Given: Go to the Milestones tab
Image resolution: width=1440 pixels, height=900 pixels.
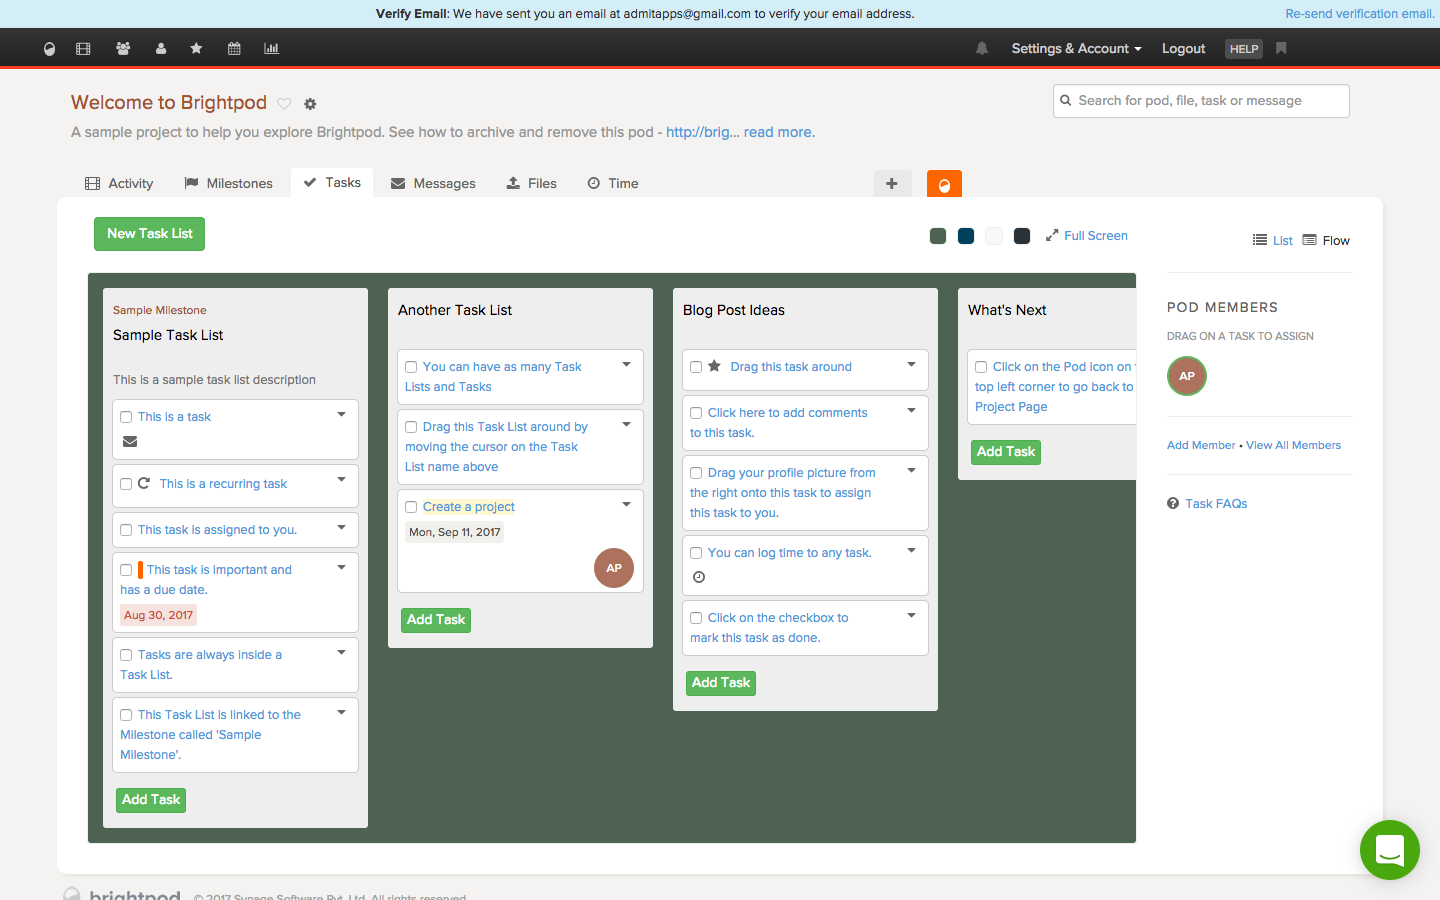Looking at the screenshot, I should pos(229,183).
